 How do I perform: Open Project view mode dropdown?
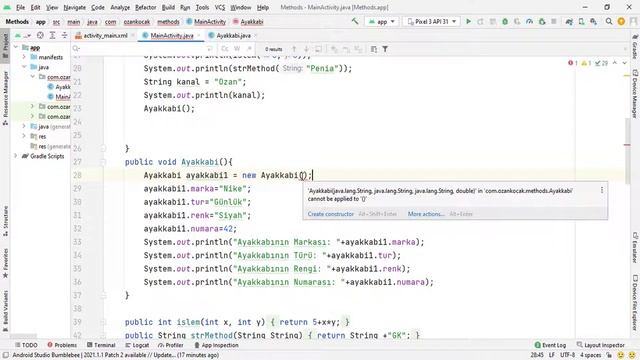pyautogui.click(x=22, y=36)
